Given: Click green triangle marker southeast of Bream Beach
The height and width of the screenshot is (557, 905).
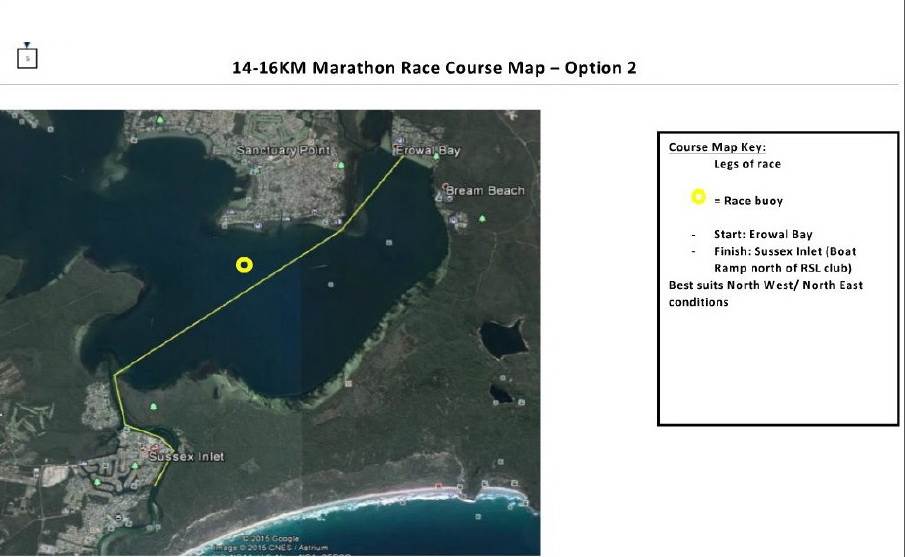Looking at the screenshot, I should point(483,218).
